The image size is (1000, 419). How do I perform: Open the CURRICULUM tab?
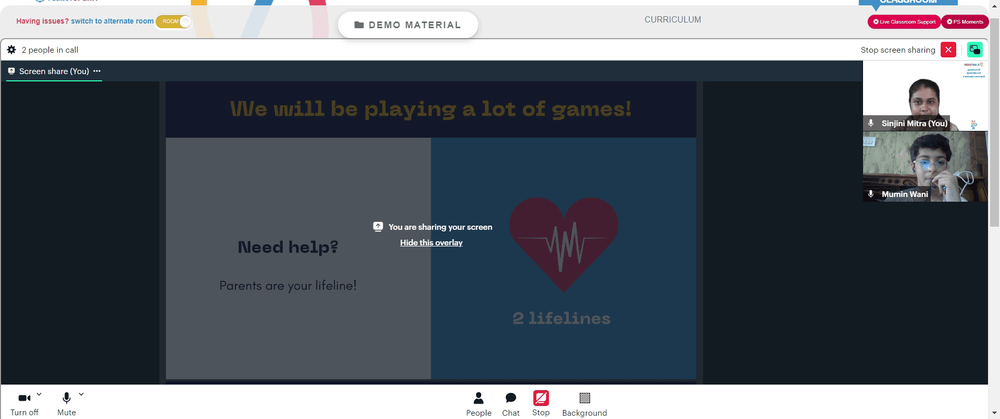(672, 20)
